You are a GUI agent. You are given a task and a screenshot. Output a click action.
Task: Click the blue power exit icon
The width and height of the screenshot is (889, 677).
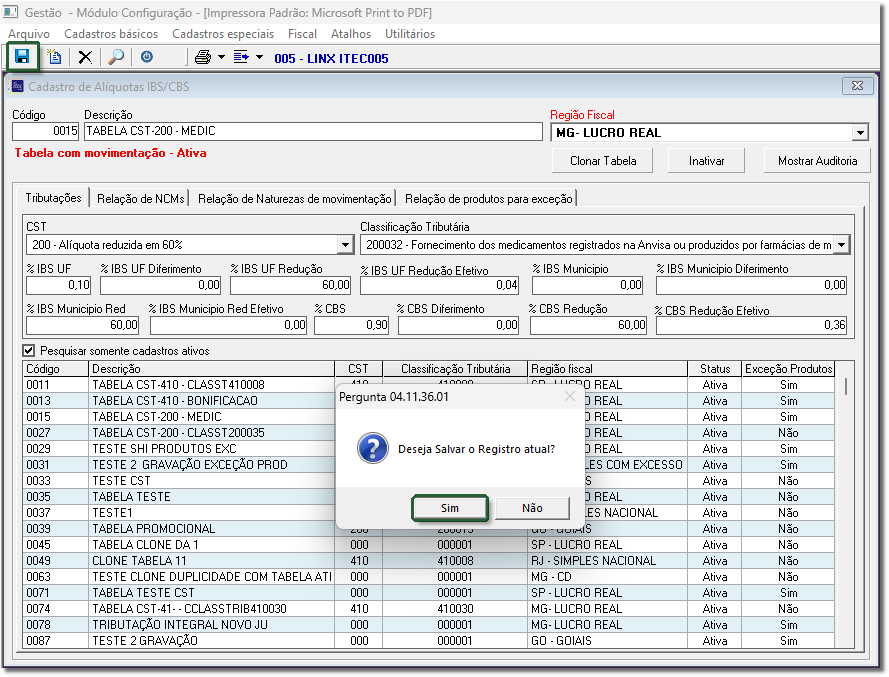click(x=147, y=58)
